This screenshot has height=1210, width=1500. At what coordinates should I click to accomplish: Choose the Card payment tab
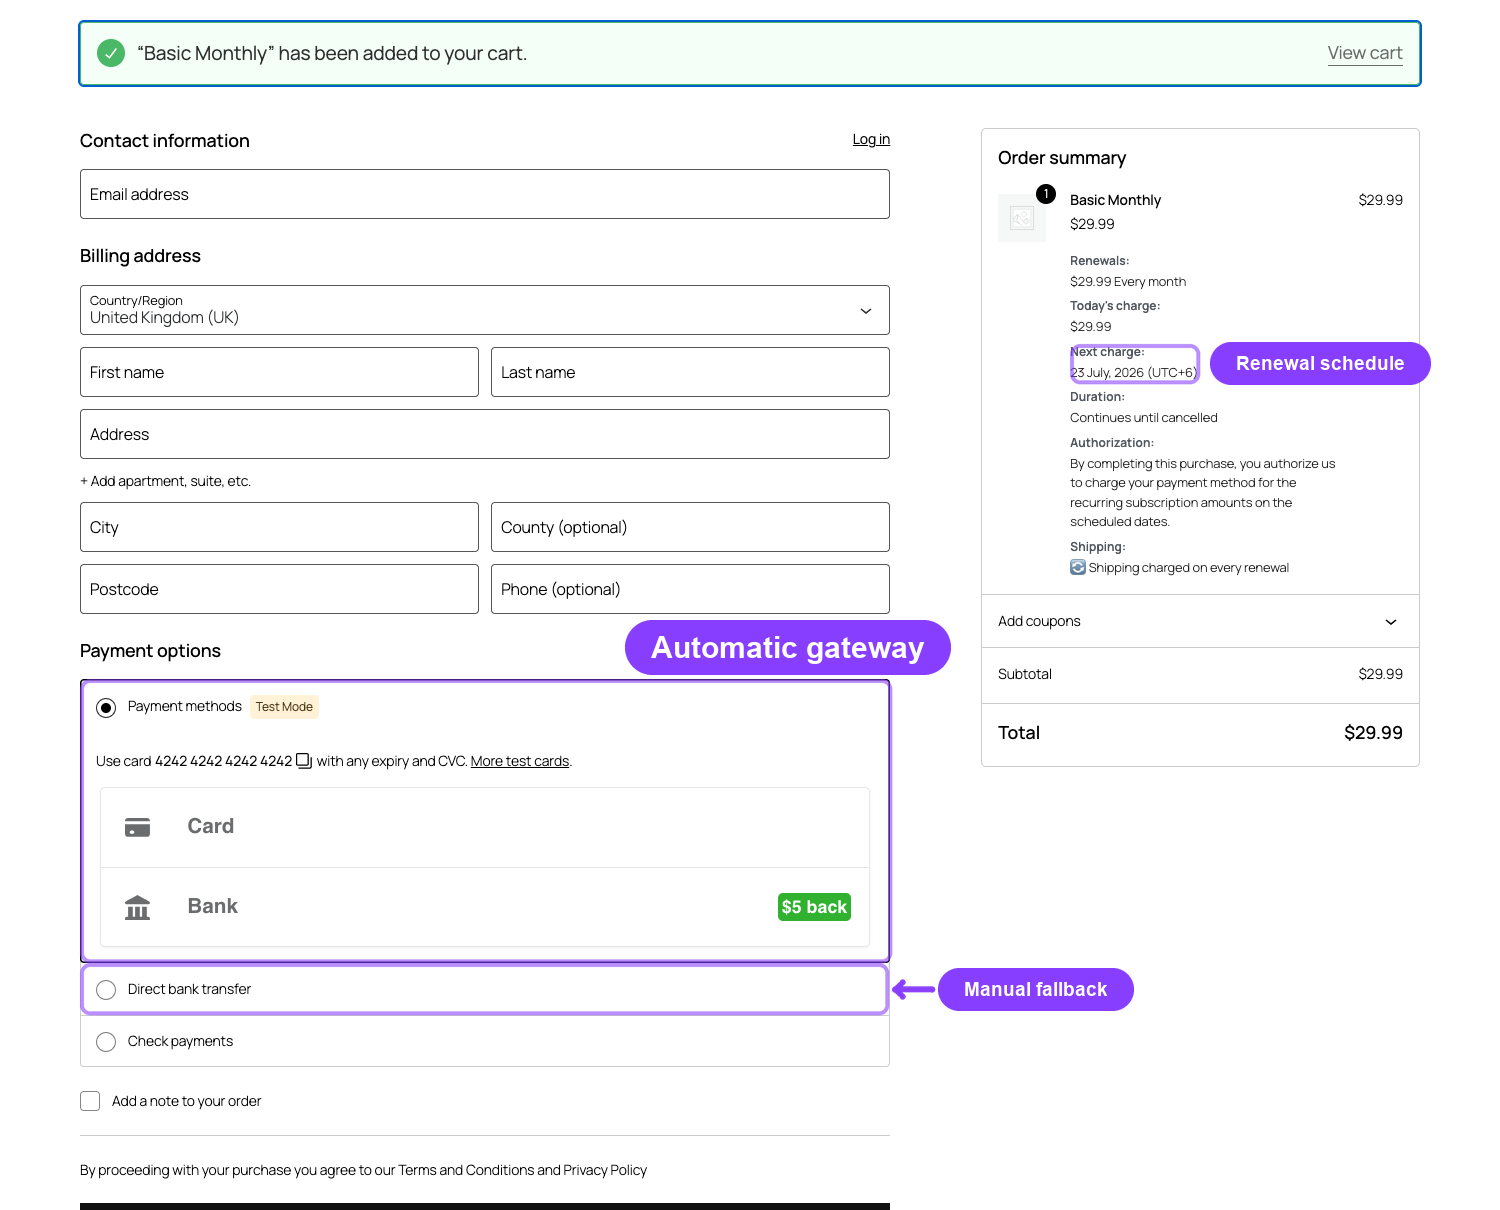485,827
